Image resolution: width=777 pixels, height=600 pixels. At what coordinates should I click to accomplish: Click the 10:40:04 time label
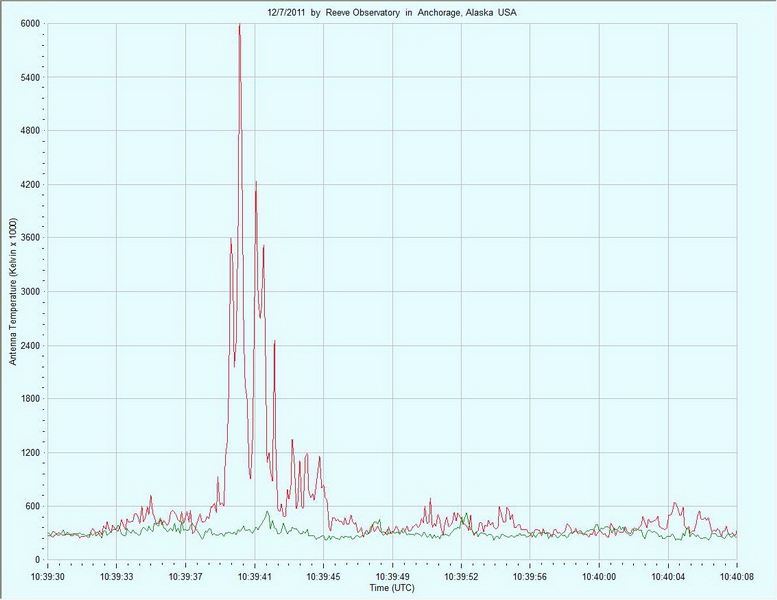click(668, 577)
